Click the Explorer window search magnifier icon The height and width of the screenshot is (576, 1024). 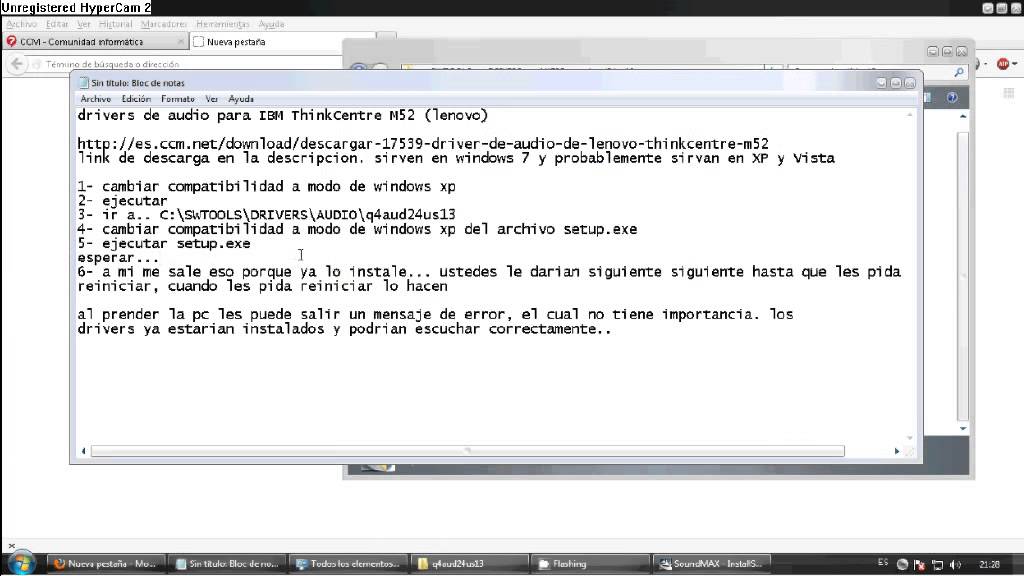pyautogui.click(x=958, y=72)
